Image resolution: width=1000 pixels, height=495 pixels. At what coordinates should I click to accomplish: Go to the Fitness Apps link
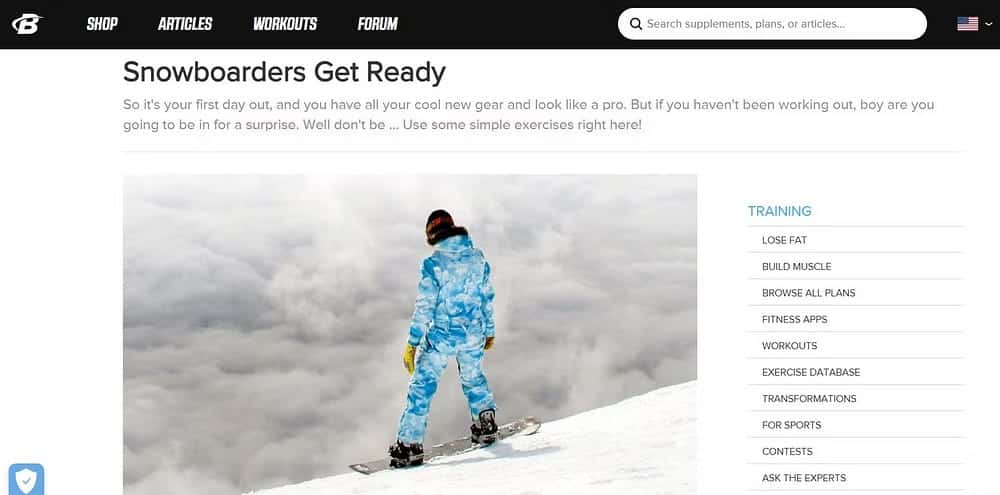[x=795, y=320]
